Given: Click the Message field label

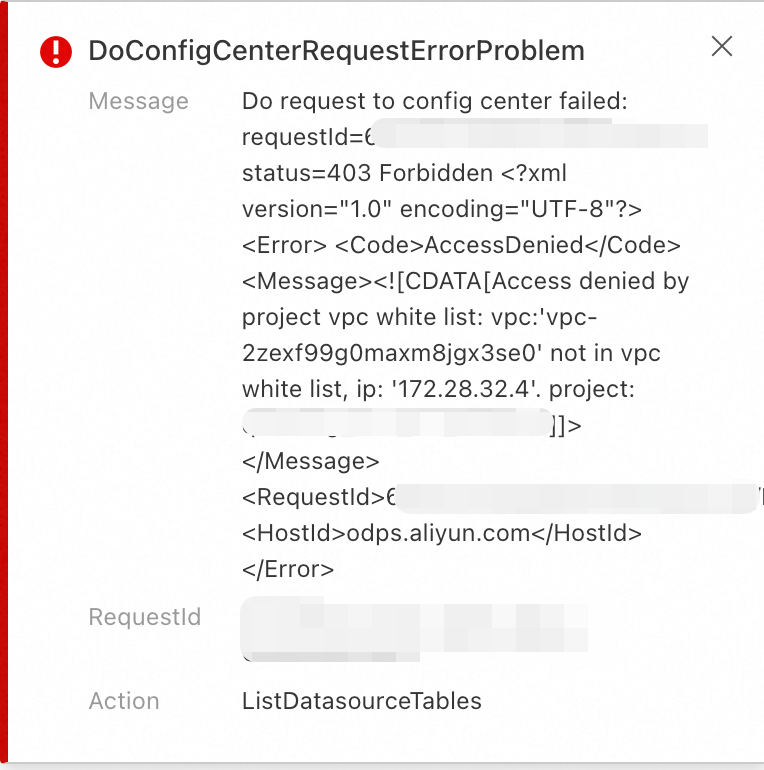Looking at the screenshot, I should (x=138, y=101).
